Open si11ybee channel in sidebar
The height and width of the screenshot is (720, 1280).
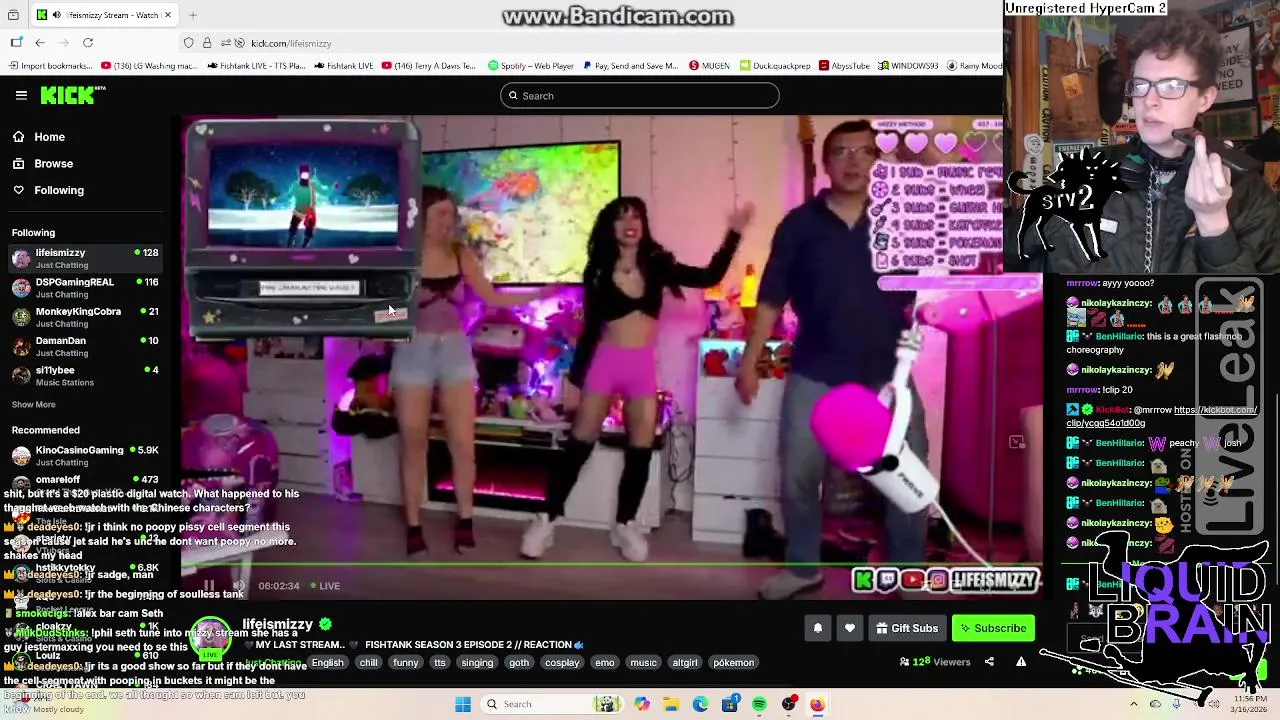tap(86, 376)
